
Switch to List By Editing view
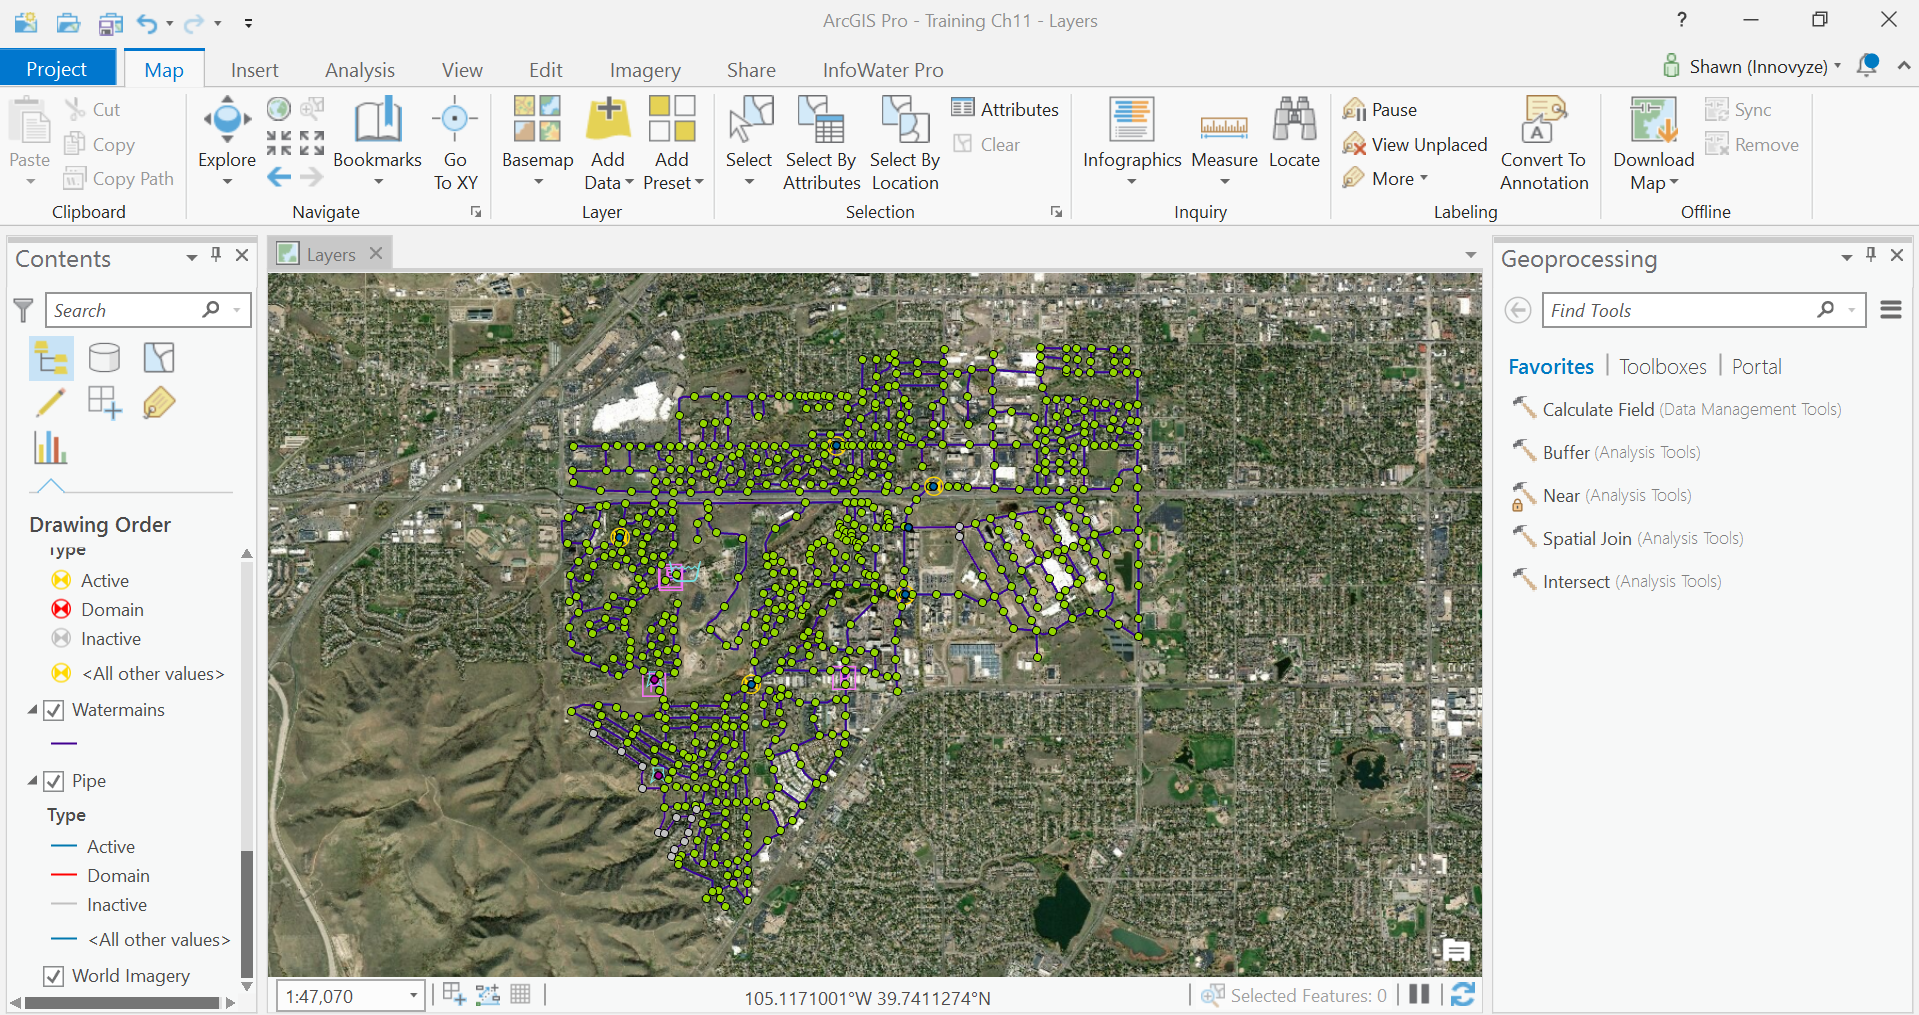(x=50, y=403)
